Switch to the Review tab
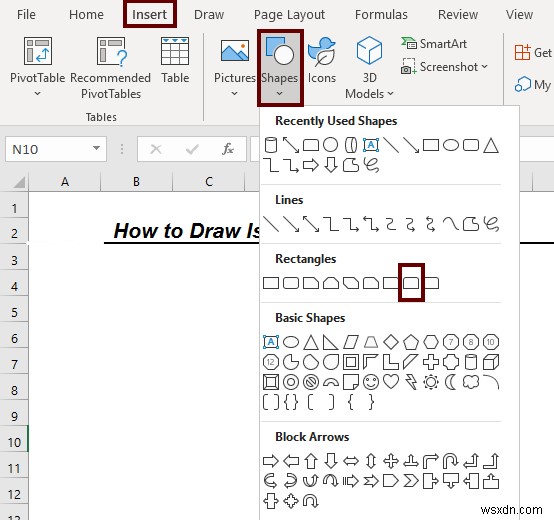The height and width of the screenshot is (520, 554). (458, 14)
